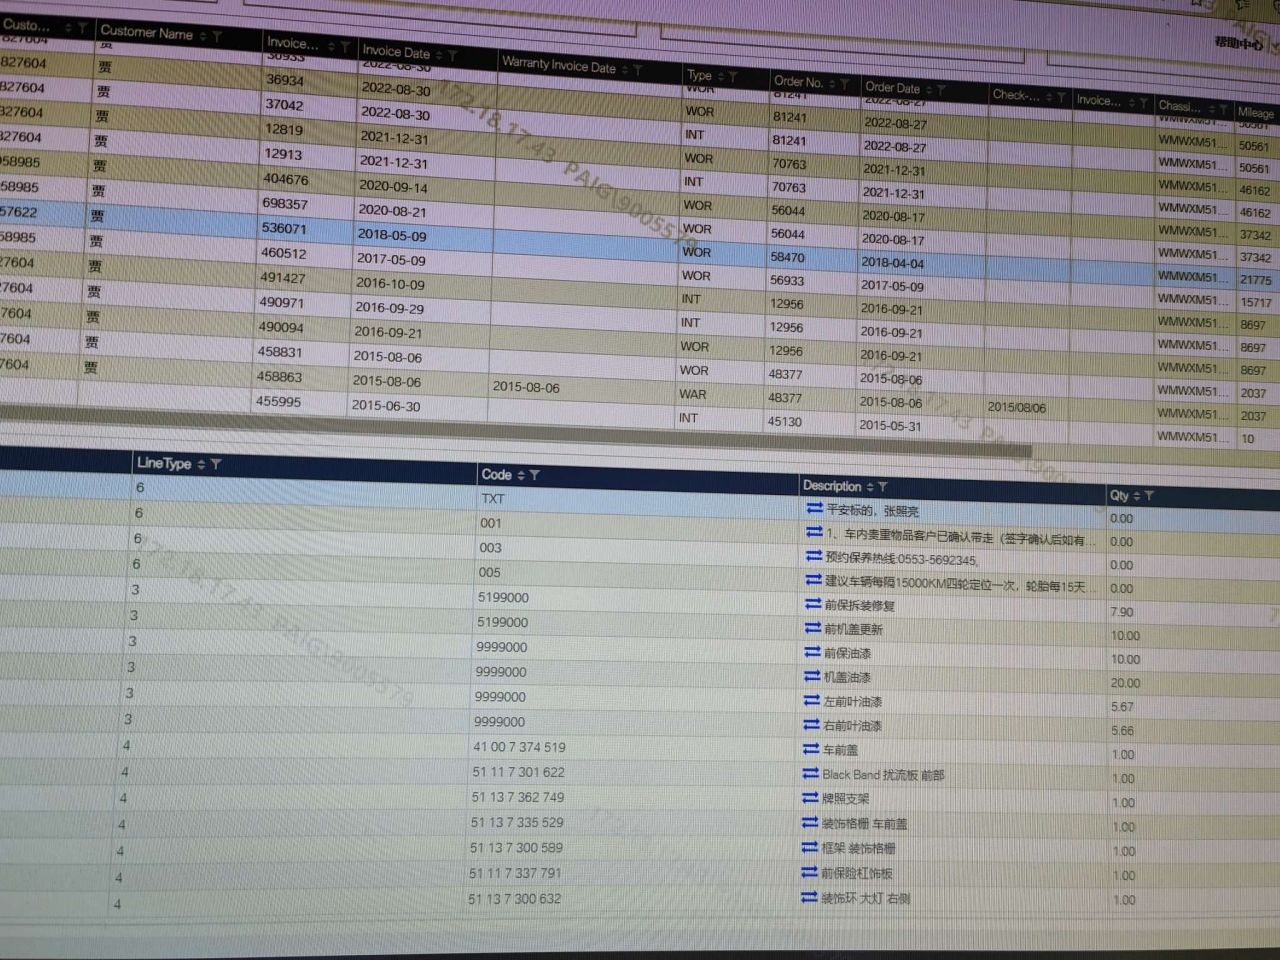Select invoice number 455995
This screenshot has height=960, width=1280.
point(278,401)
